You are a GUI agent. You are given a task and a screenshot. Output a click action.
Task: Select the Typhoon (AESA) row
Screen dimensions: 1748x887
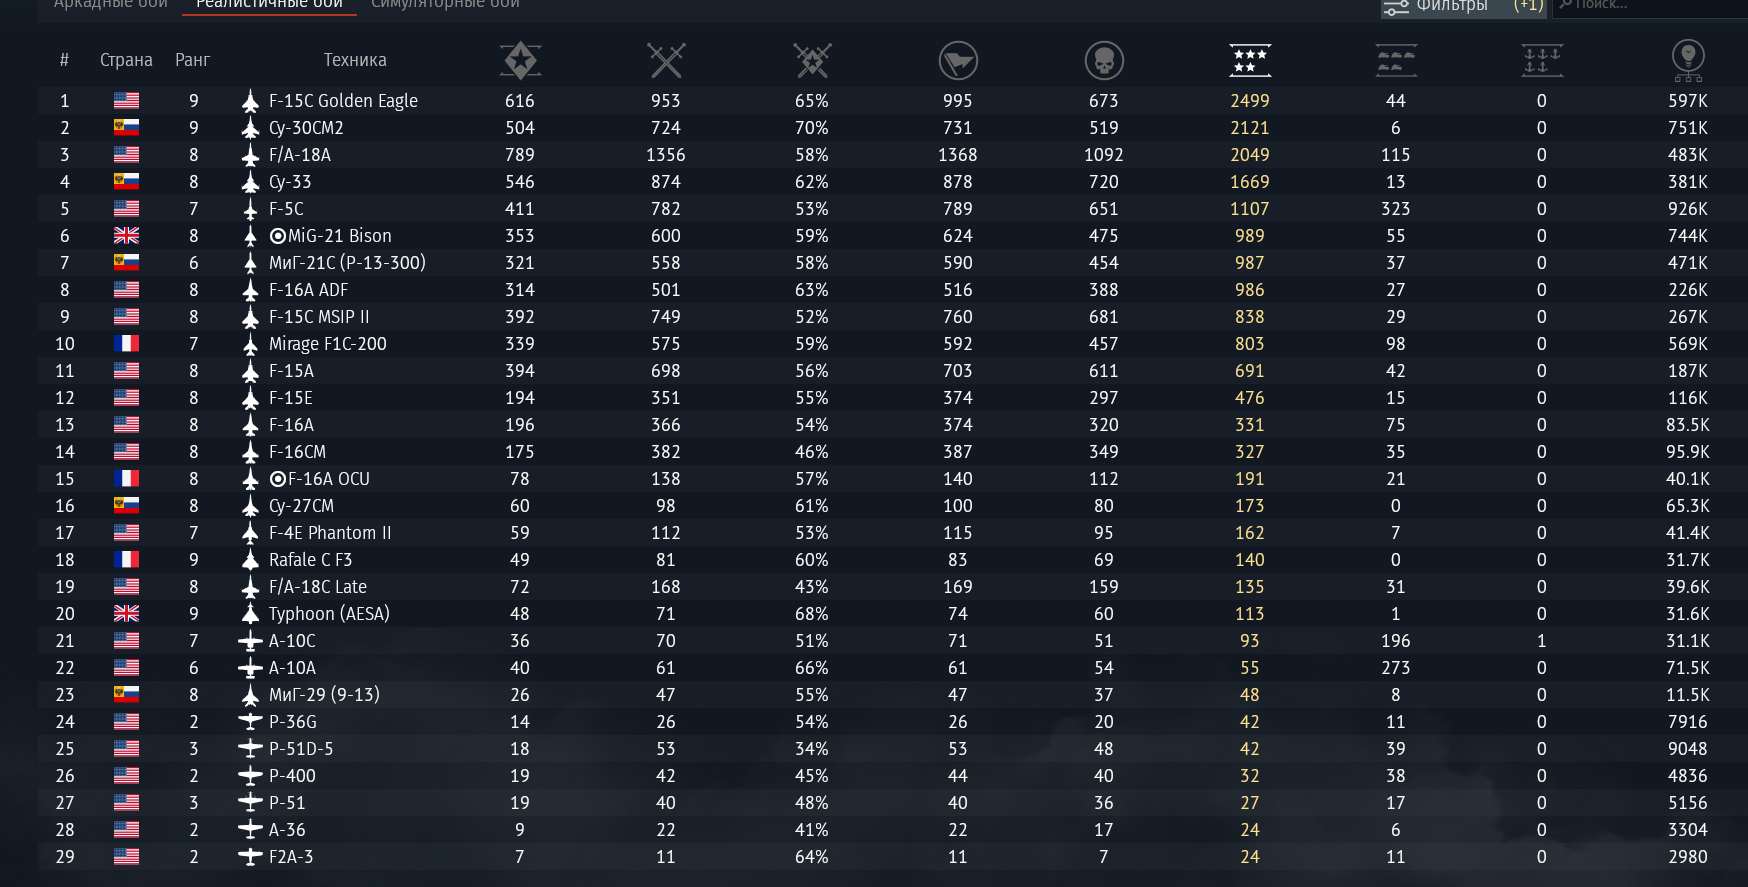(893, 614)
